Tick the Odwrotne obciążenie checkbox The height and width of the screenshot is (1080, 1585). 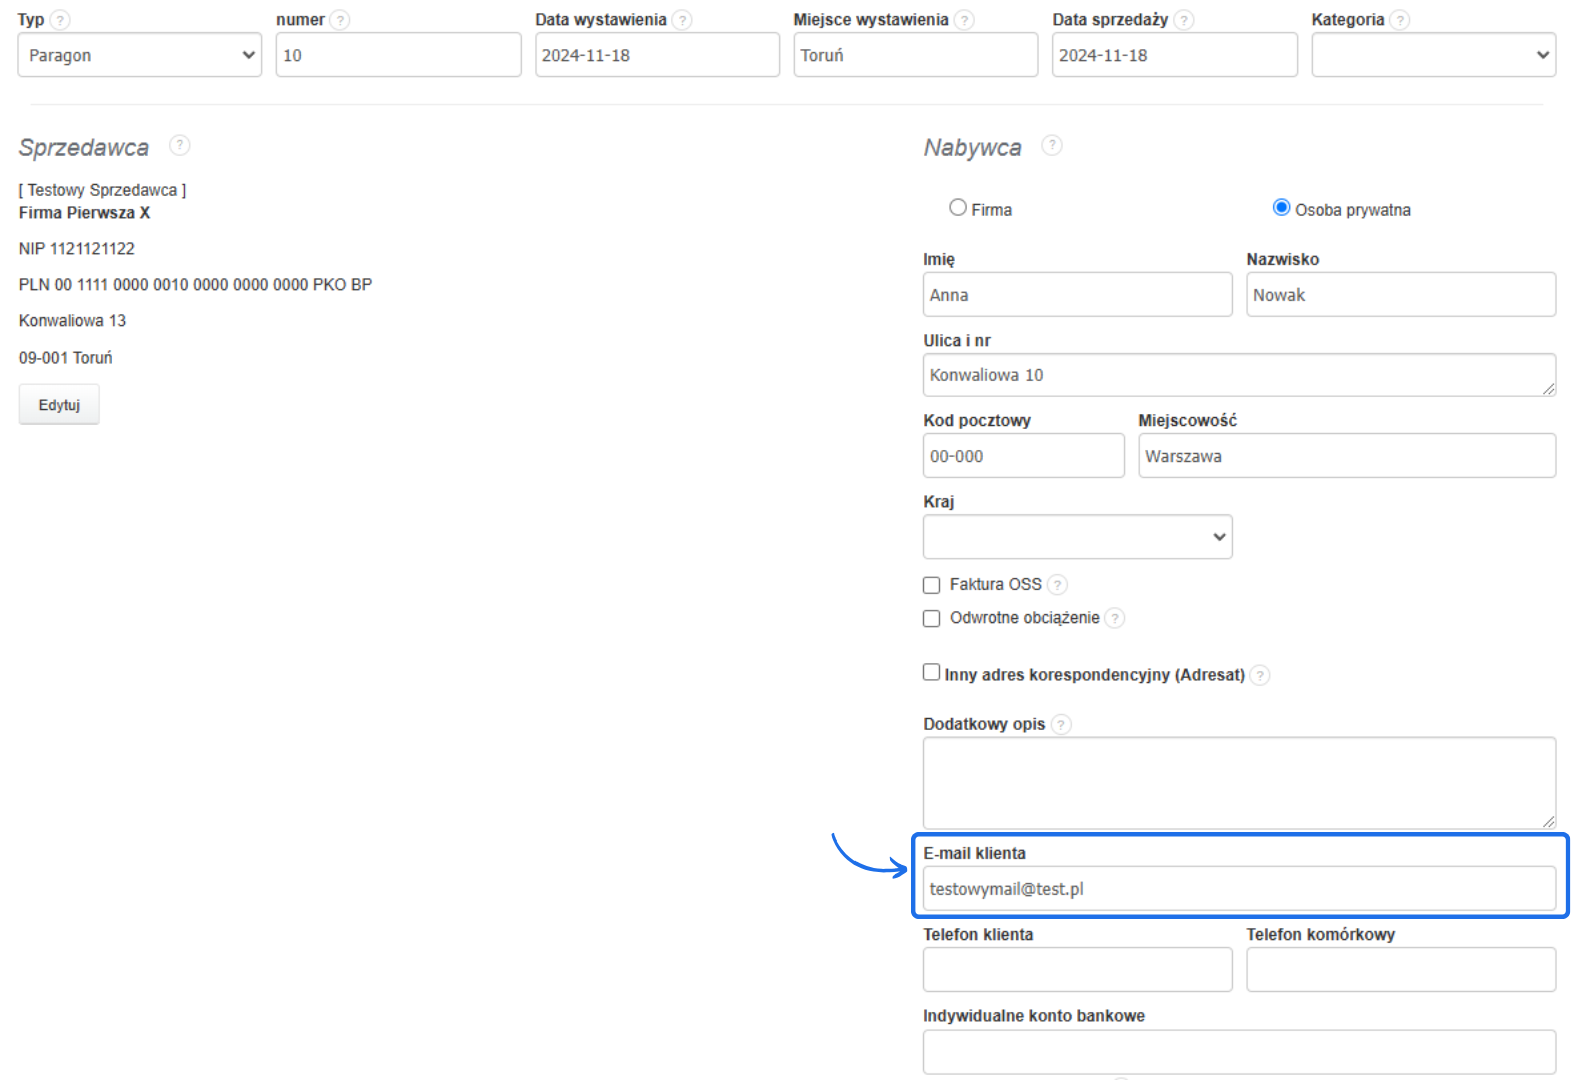932,619
